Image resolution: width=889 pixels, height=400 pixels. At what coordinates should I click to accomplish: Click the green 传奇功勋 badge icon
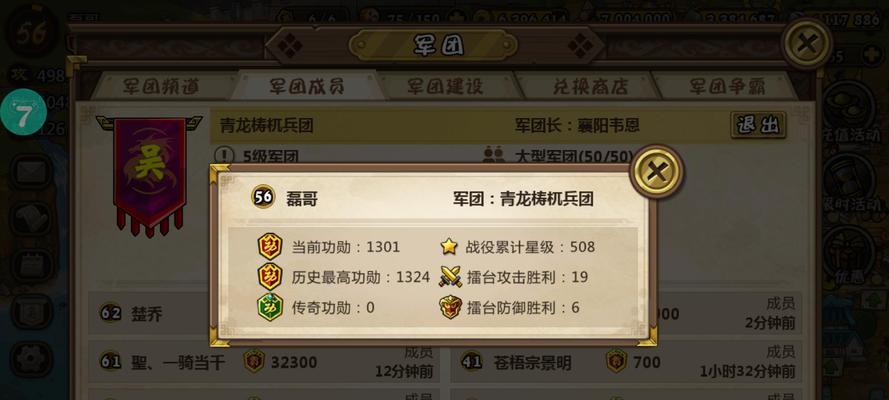(x=270, y=307)
